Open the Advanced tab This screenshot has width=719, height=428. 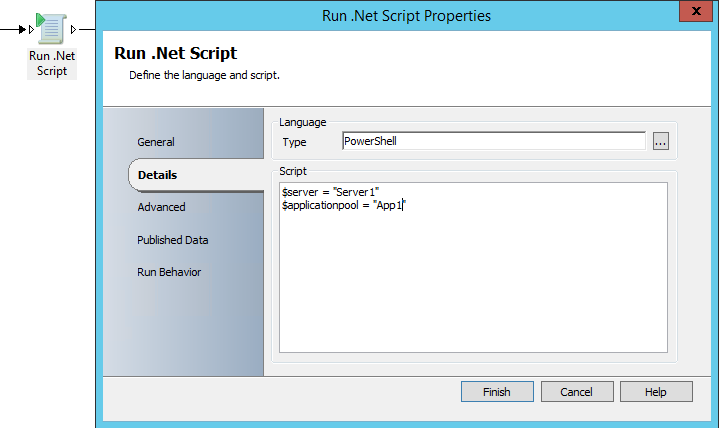[x=161, y=207]
